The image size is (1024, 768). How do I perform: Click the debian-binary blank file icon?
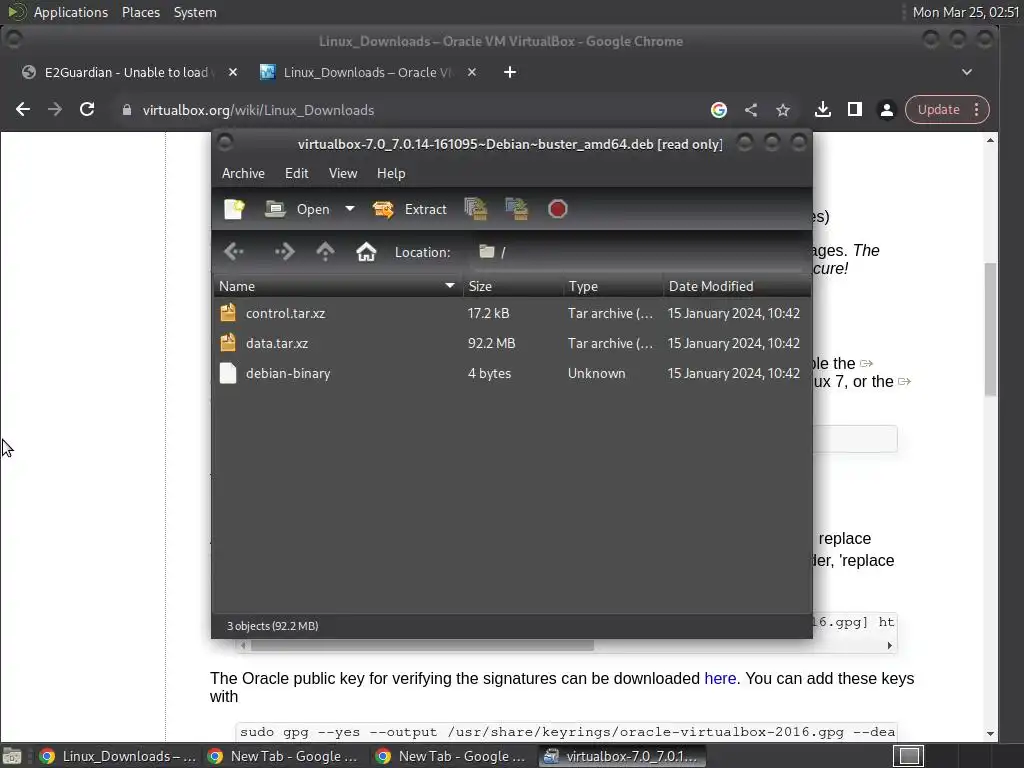[228, 373]
